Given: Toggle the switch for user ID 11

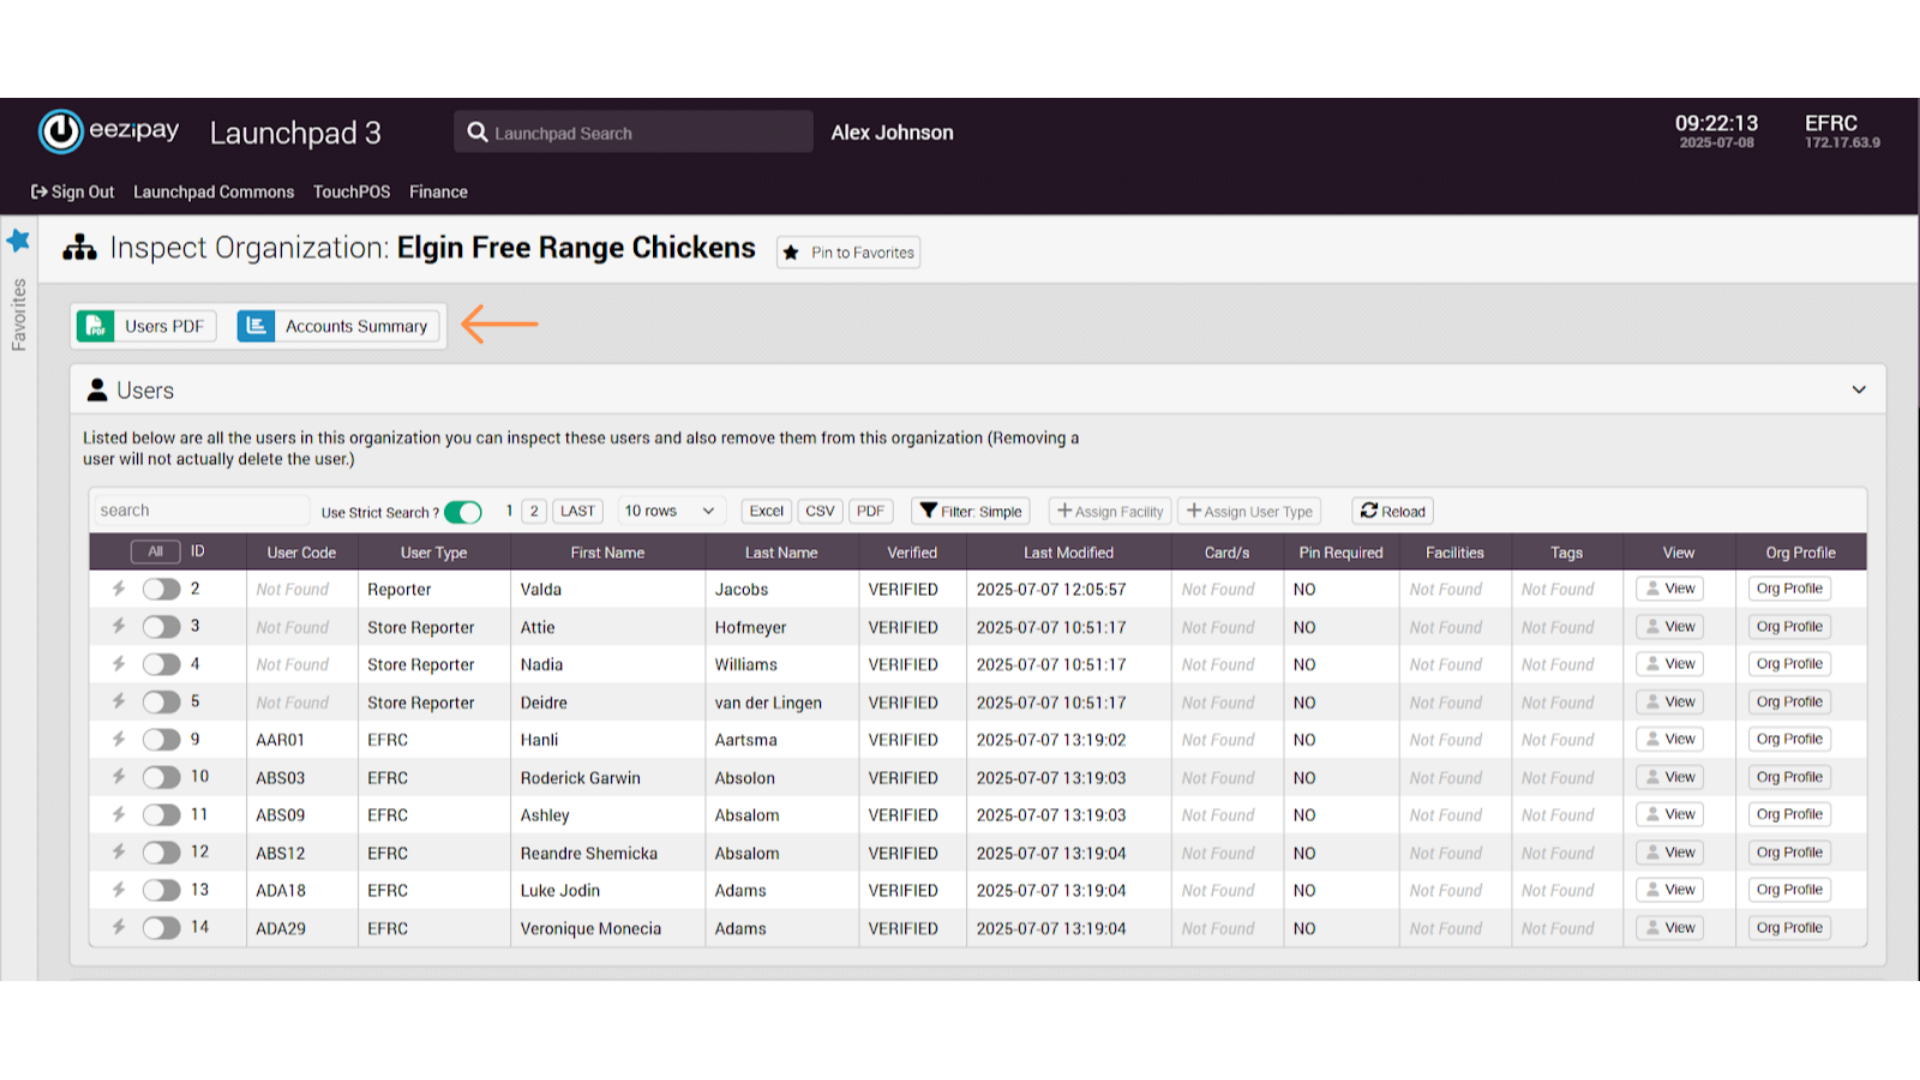Looking at the screenshot, I should pyautogui.click(x=161, y=814).
